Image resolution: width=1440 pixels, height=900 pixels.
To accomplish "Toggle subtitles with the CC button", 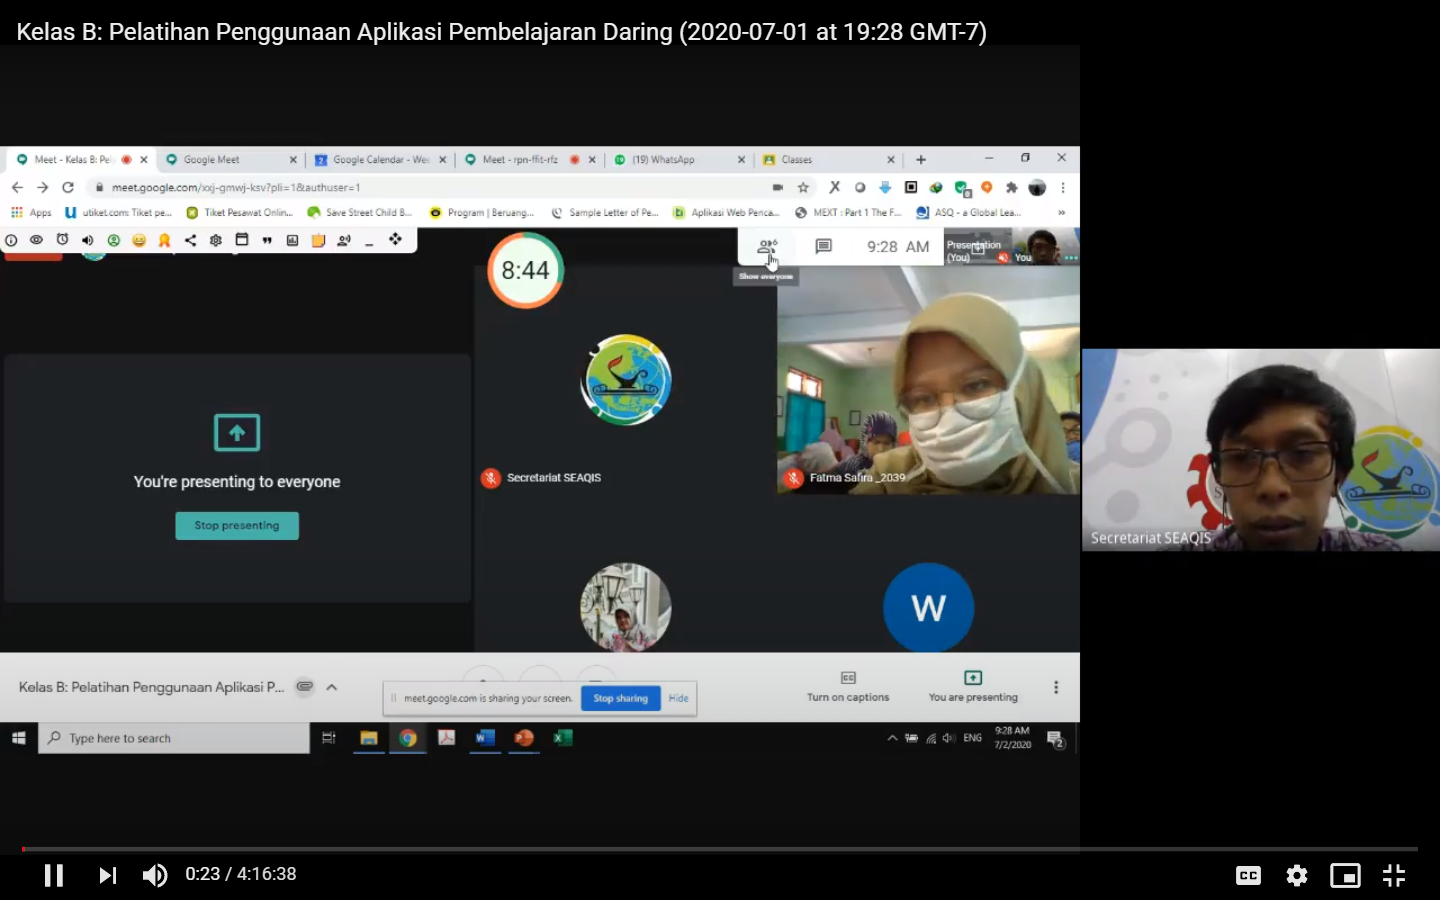I will 1248,875.
